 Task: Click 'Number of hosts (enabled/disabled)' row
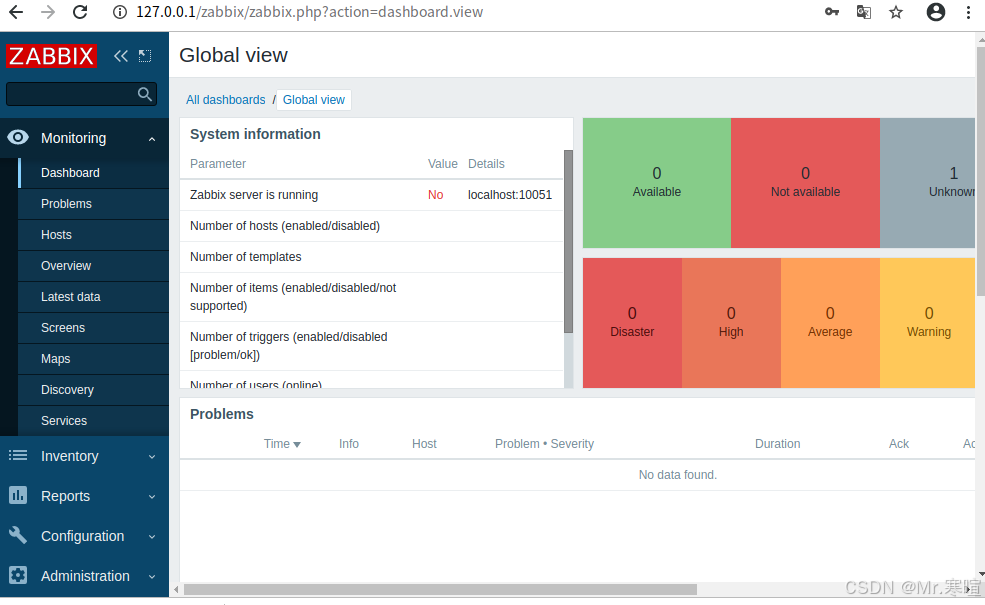coord(371,226)
